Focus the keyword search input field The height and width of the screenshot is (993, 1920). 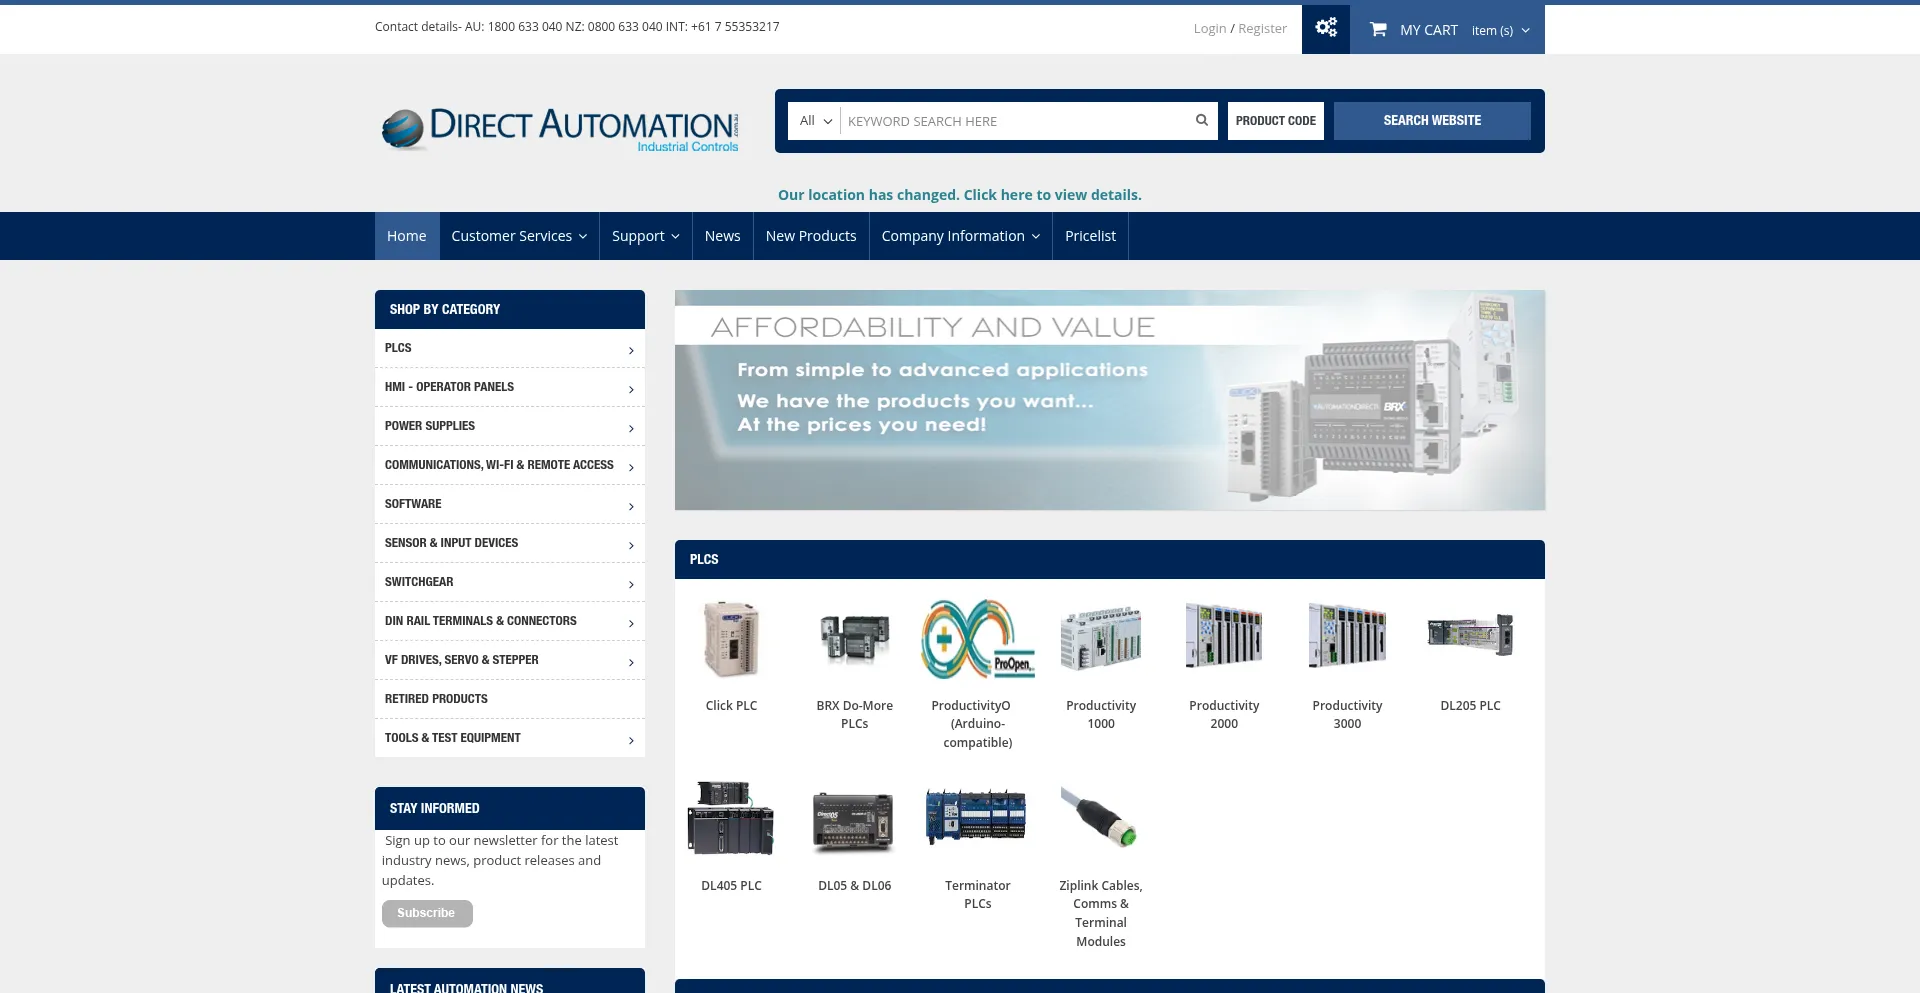[1015, 121]
